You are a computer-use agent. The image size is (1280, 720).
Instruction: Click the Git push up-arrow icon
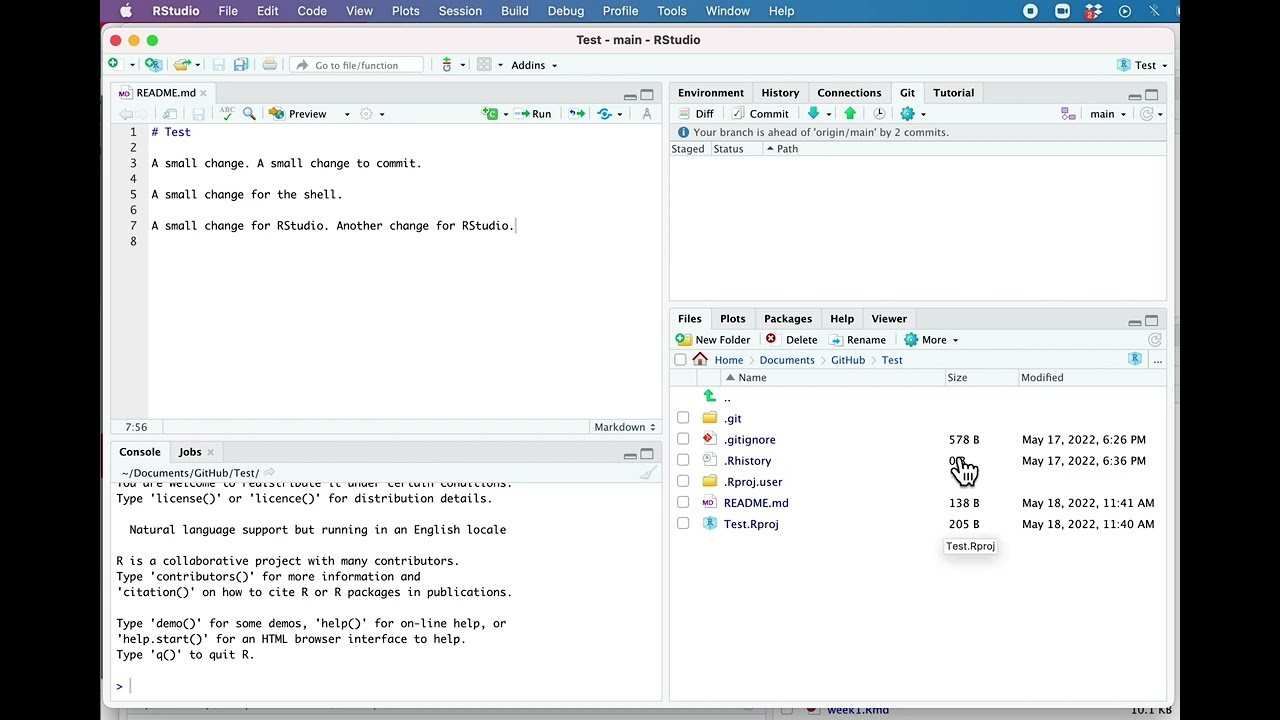point(850,114)
